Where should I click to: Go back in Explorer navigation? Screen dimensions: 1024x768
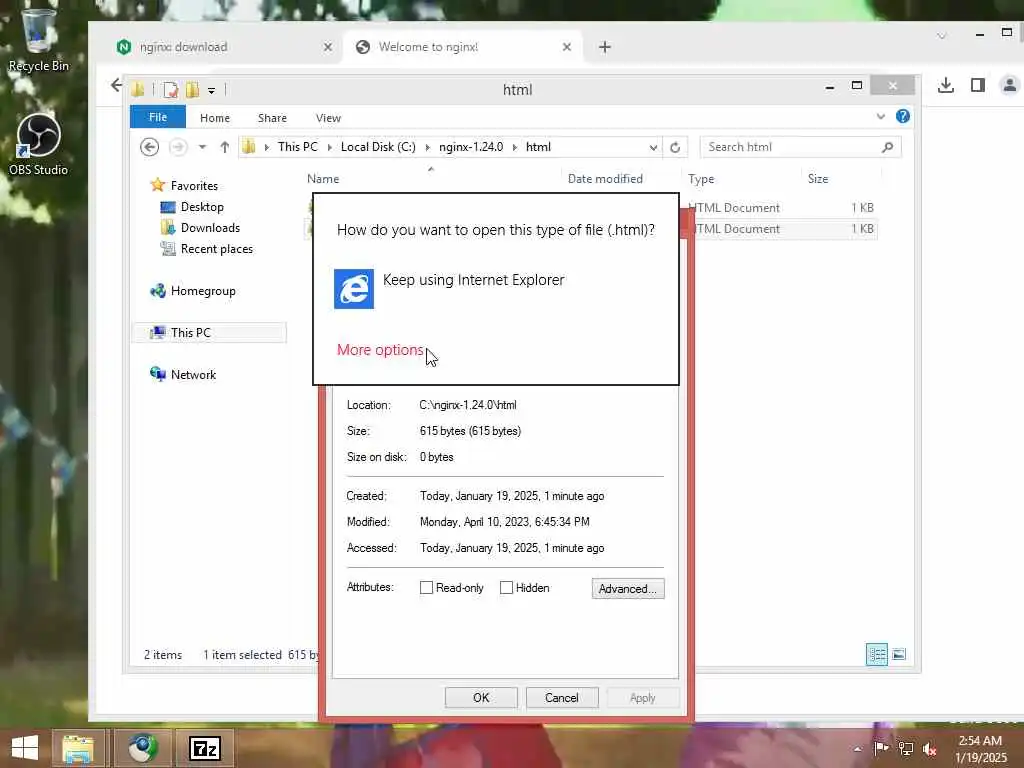pos(150,147)
